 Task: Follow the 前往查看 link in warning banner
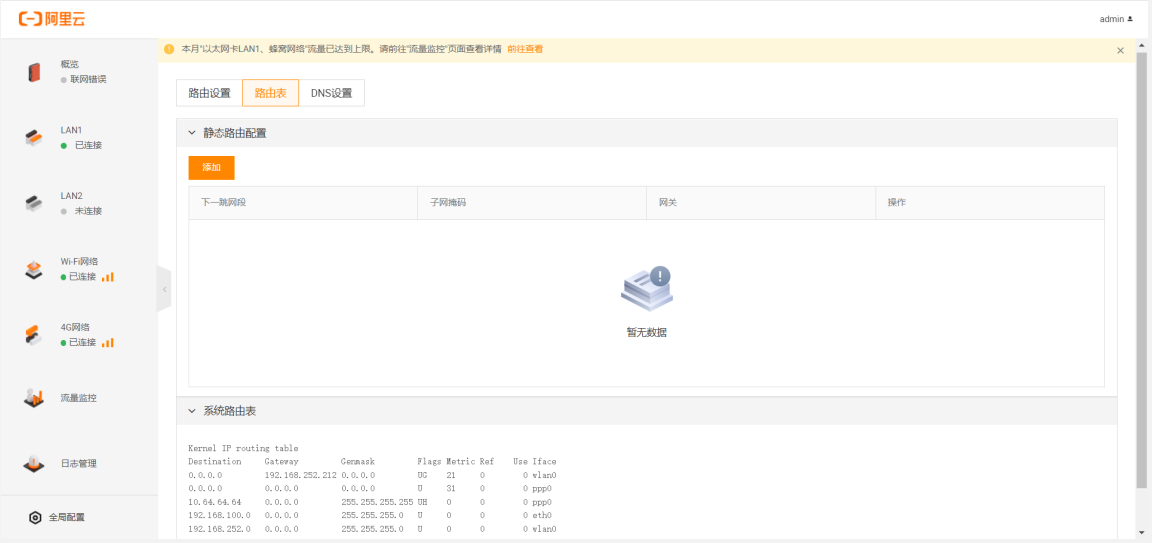[x=525, y=49]
